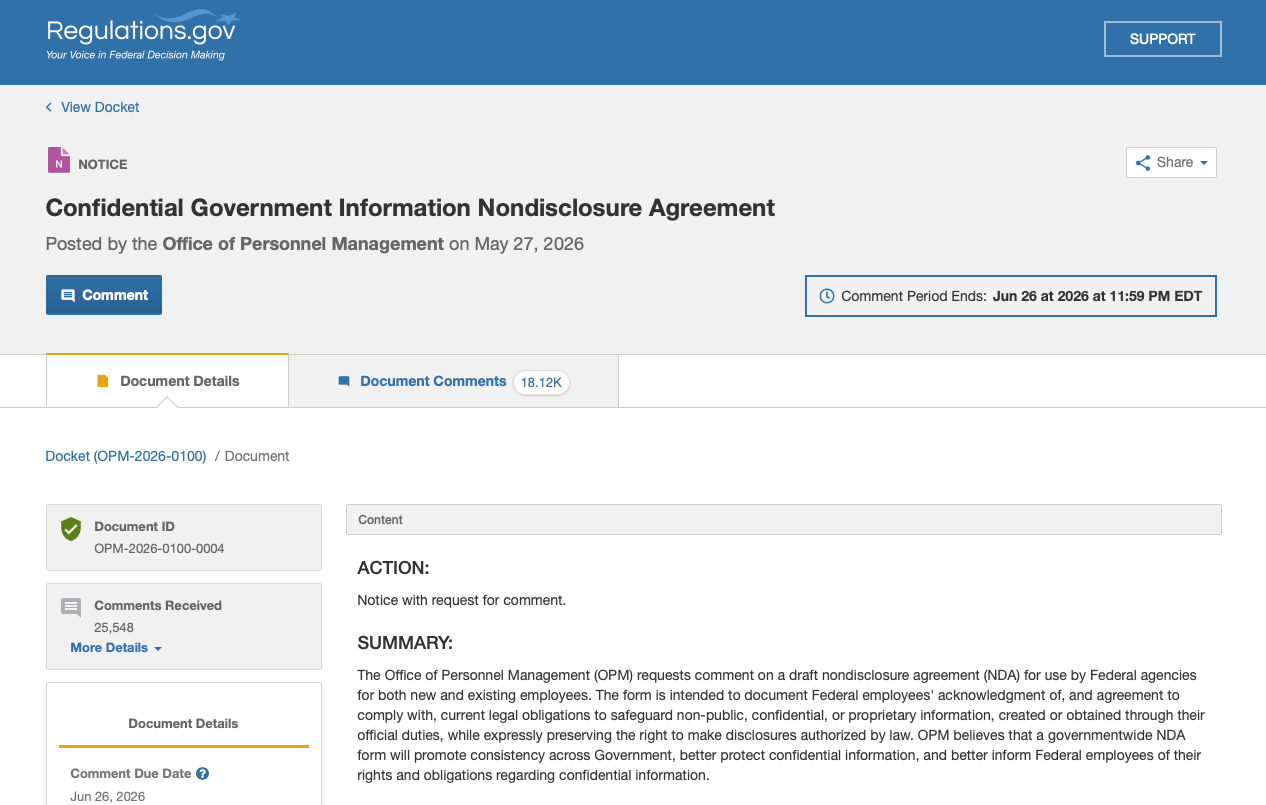The height and width of the screenshot is (805, 1266).
Task: Click the Comment Due Date help icon
Action: [202, 773]
